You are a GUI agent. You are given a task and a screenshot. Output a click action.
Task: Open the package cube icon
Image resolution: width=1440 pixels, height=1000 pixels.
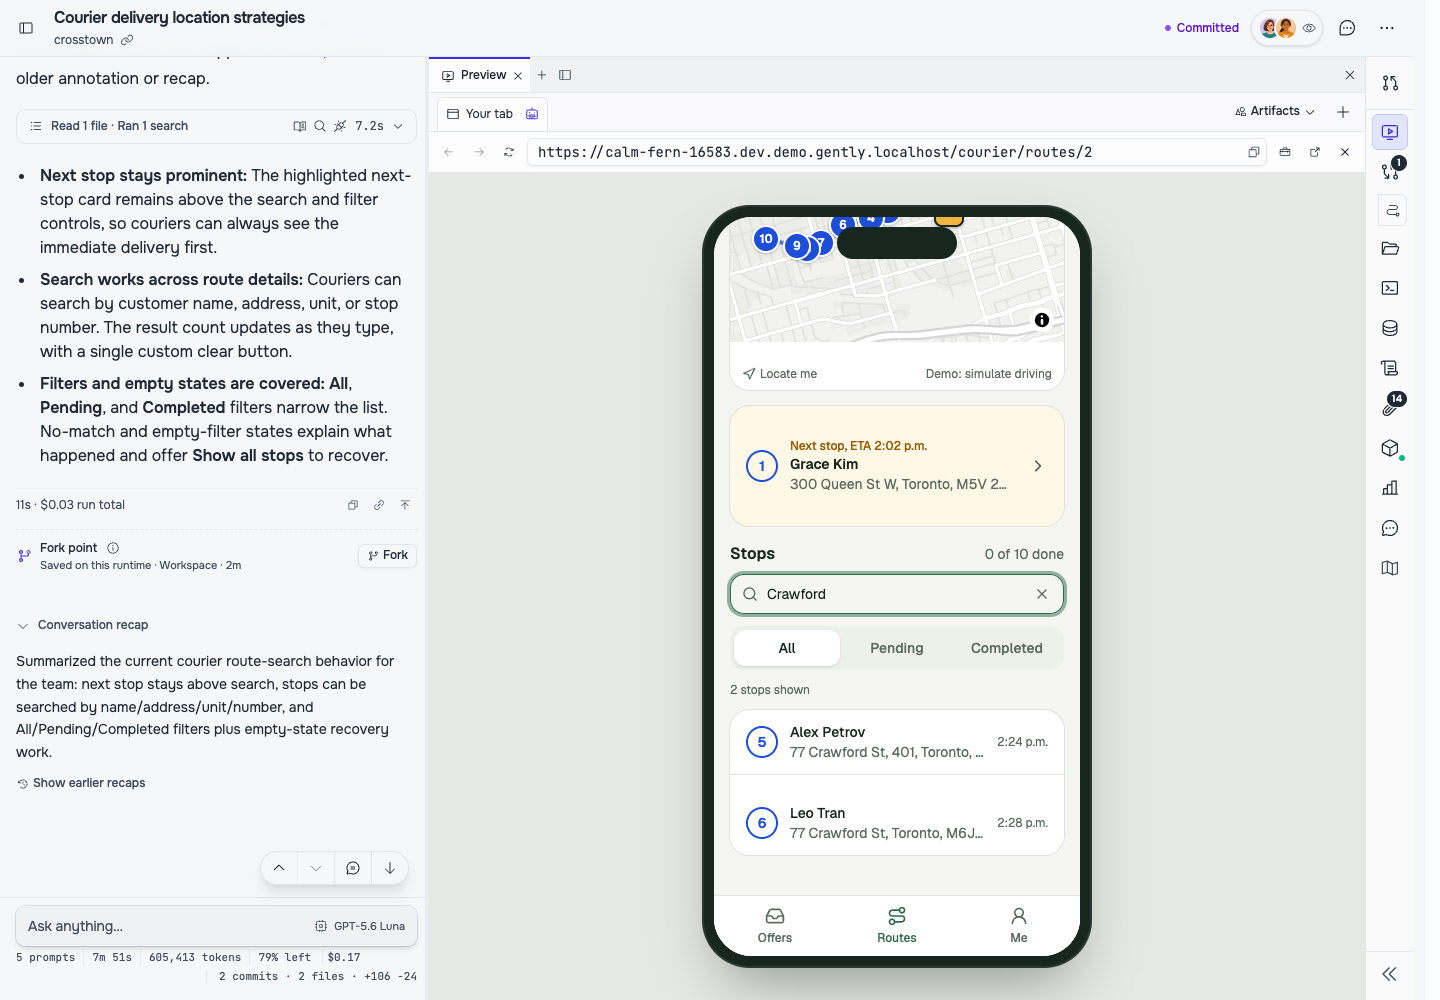click(x=1390, y=448)
